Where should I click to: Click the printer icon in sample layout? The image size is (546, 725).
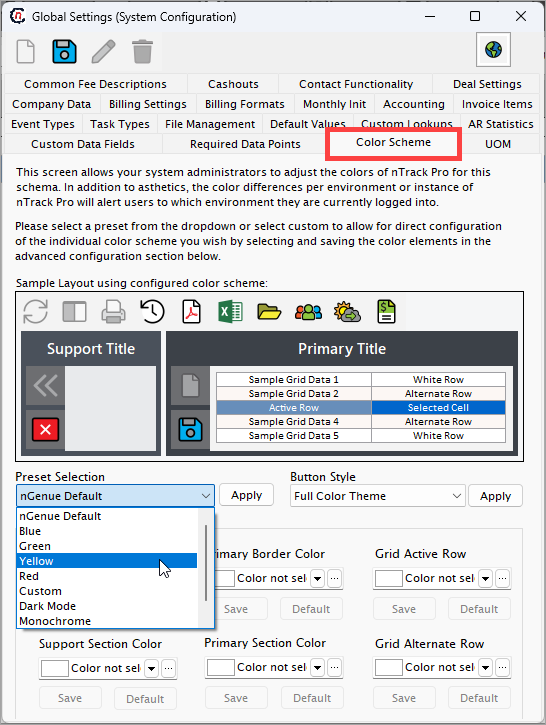click(113, 311)
